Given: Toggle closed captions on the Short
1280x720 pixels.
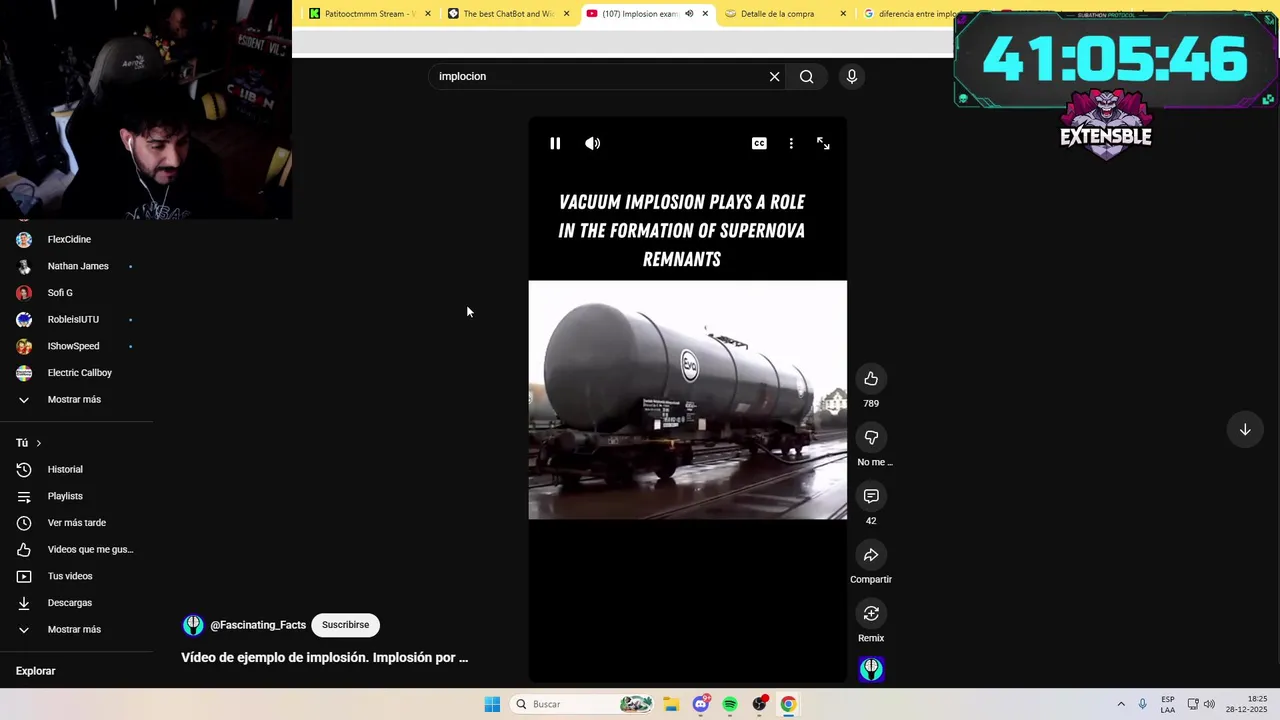Looking at the screenshot, I should [759, 143].
